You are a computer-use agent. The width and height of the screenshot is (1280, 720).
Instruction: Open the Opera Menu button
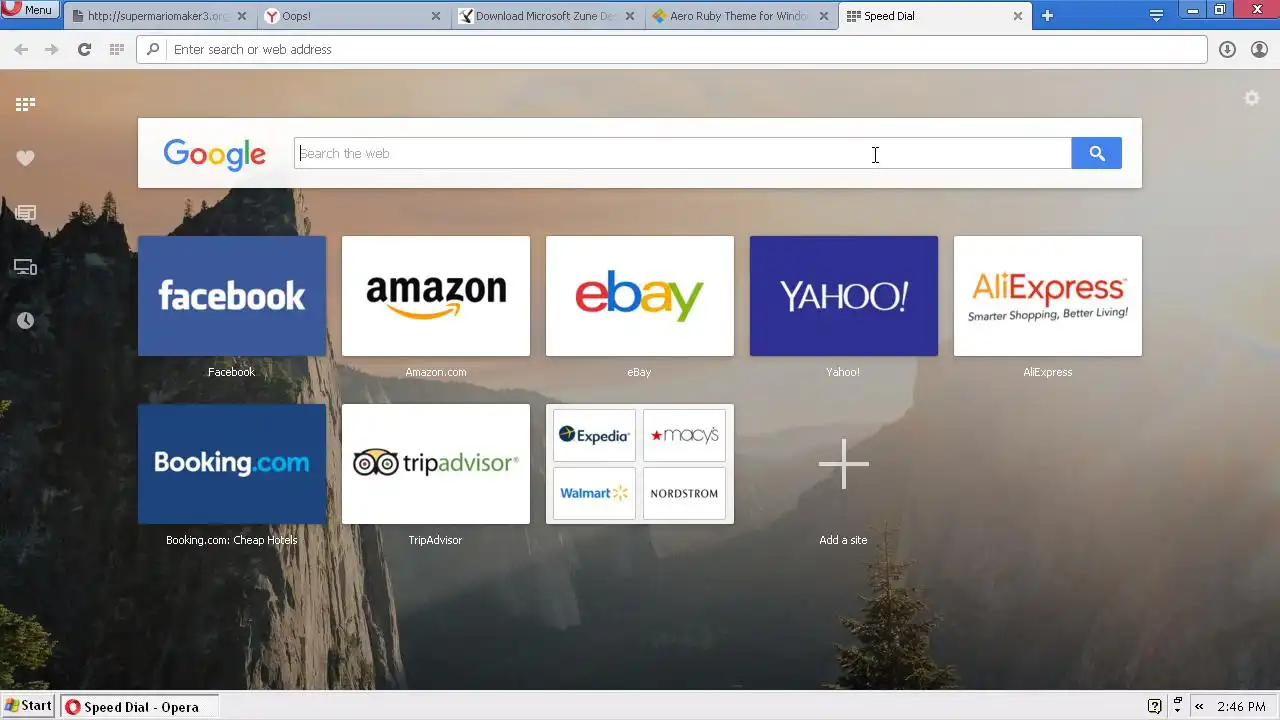click(30, 10)
